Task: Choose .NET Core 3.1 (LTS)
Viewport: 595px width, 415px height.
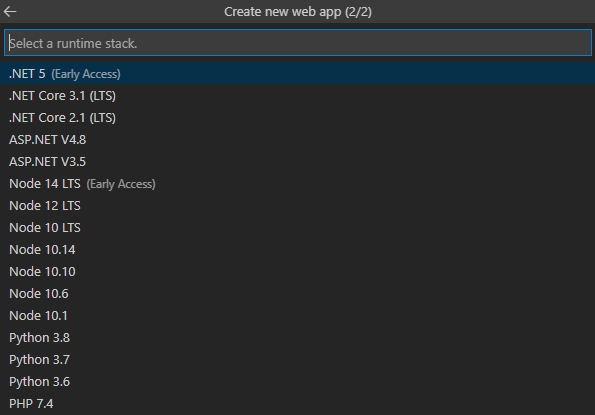Action: [298, 96]
